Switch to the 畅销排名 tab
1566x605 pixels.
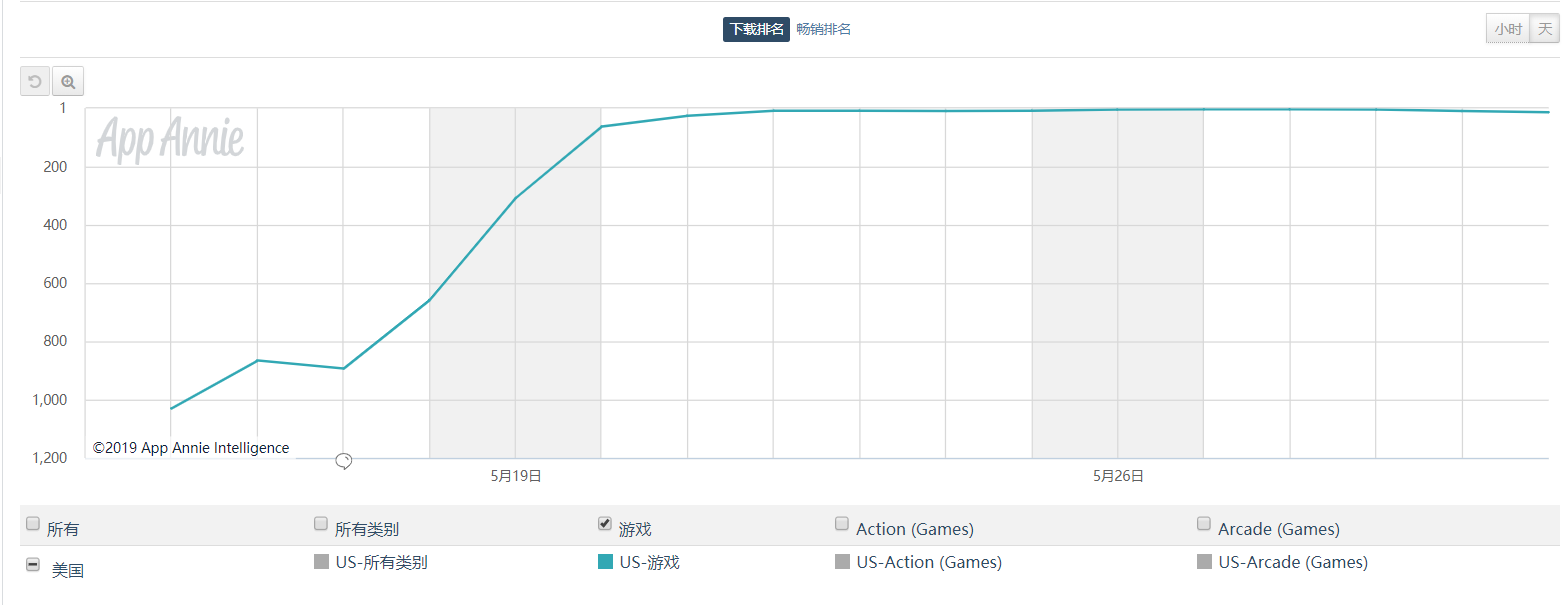tap(824, 30)
